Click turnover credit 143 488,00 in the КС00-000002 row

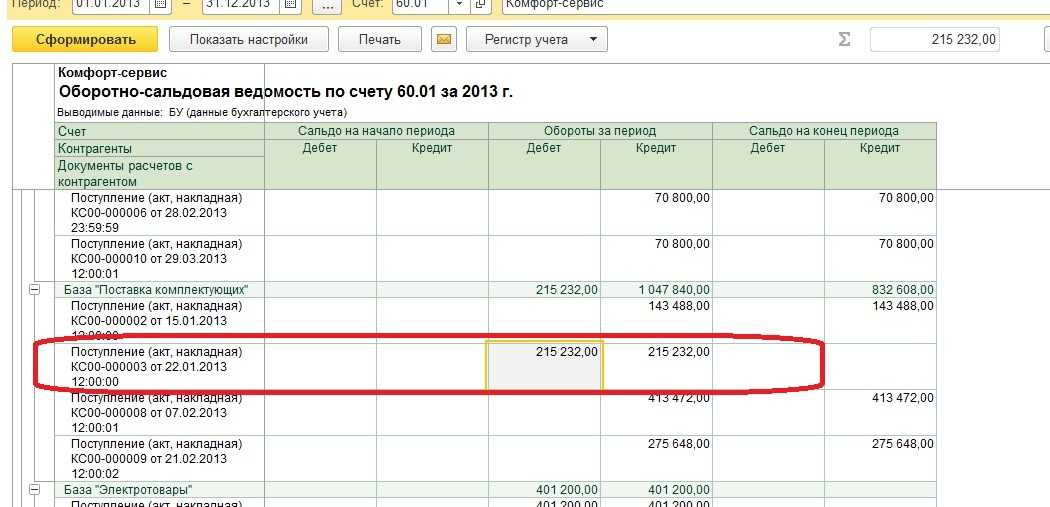pos(679,306)
